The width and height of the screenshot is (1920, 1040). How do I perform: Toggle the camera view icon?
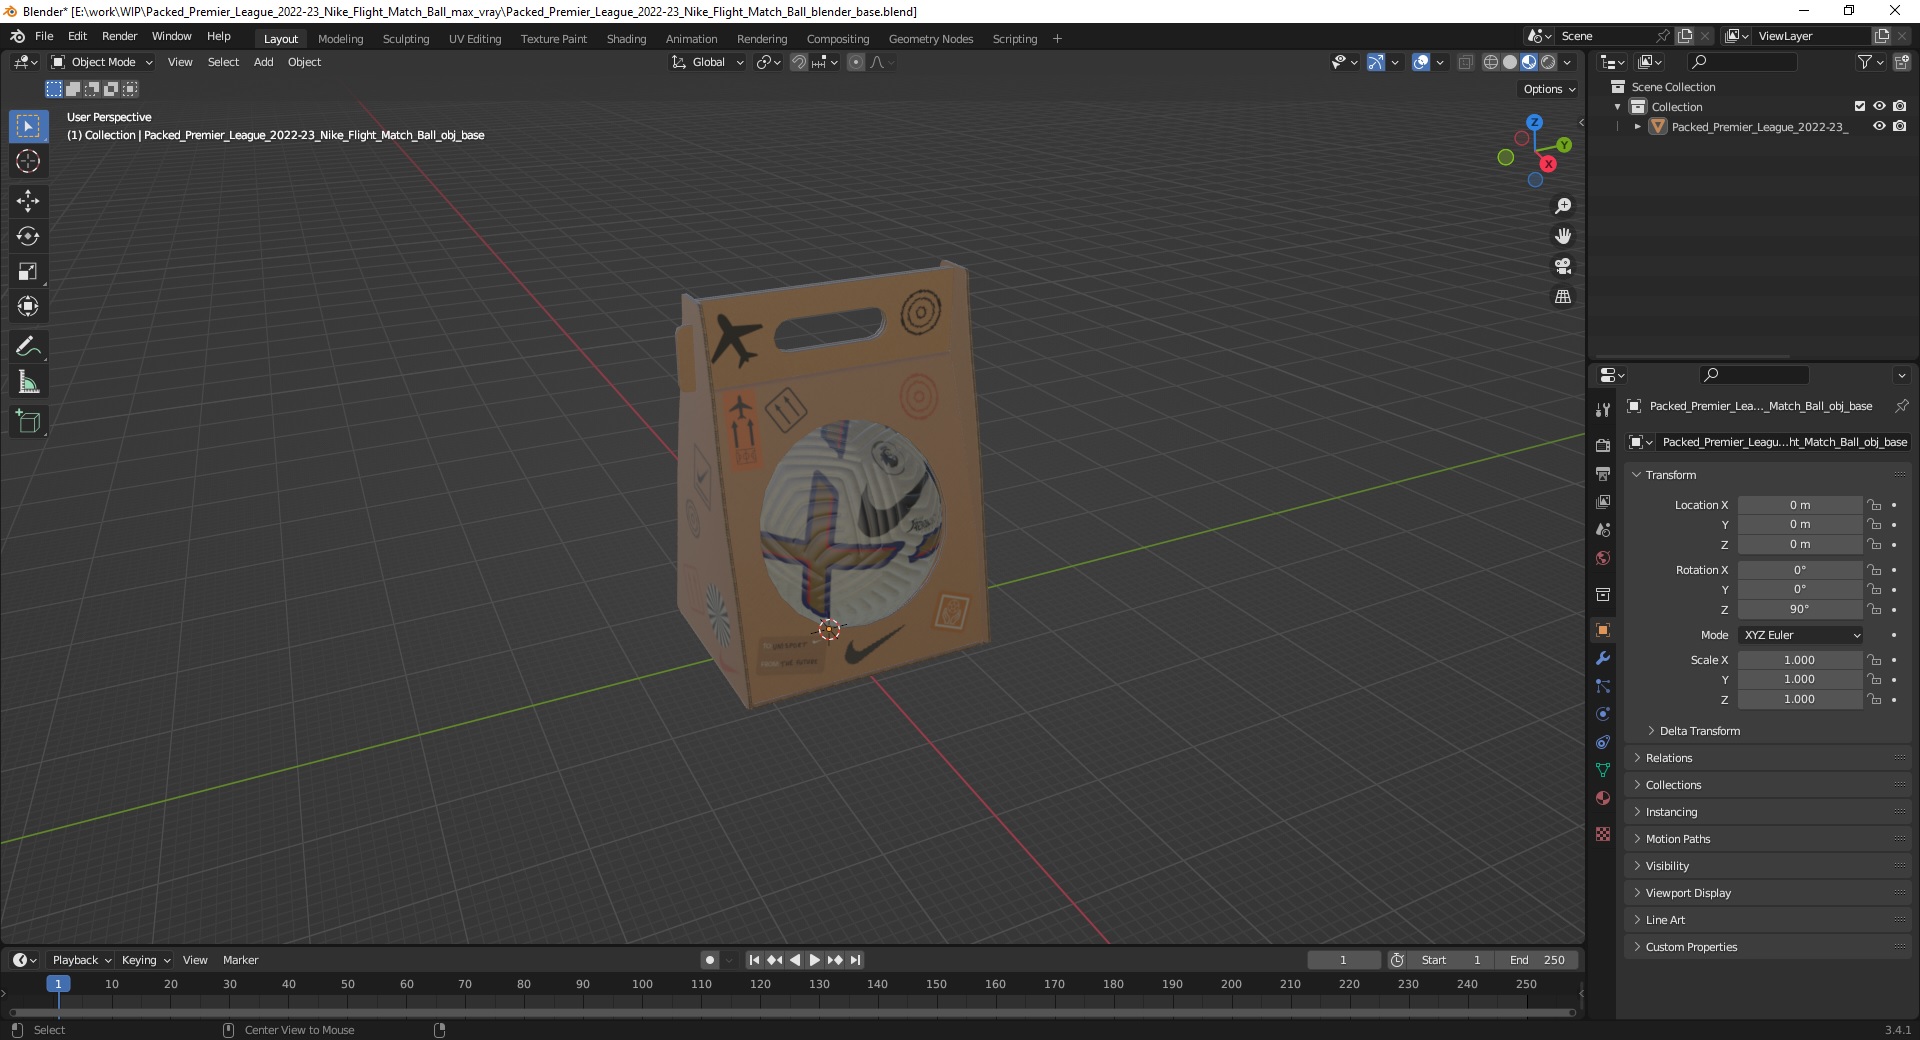click(x=1562, y=266)
